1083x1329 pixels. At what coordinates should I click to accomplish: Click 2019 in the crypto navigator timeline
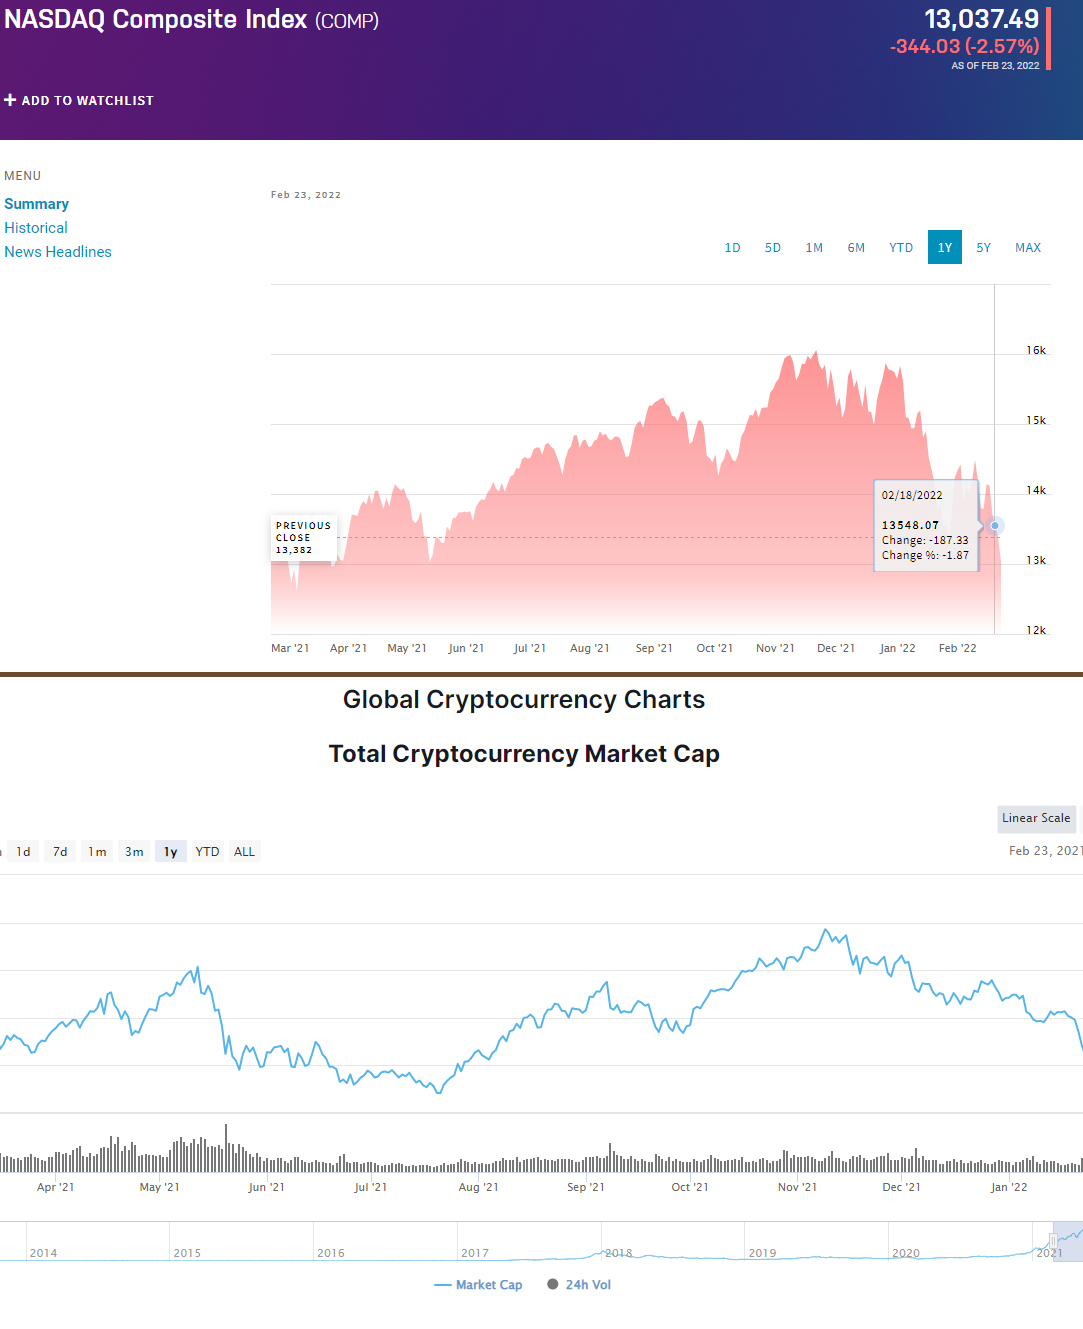click(763, 1253)
